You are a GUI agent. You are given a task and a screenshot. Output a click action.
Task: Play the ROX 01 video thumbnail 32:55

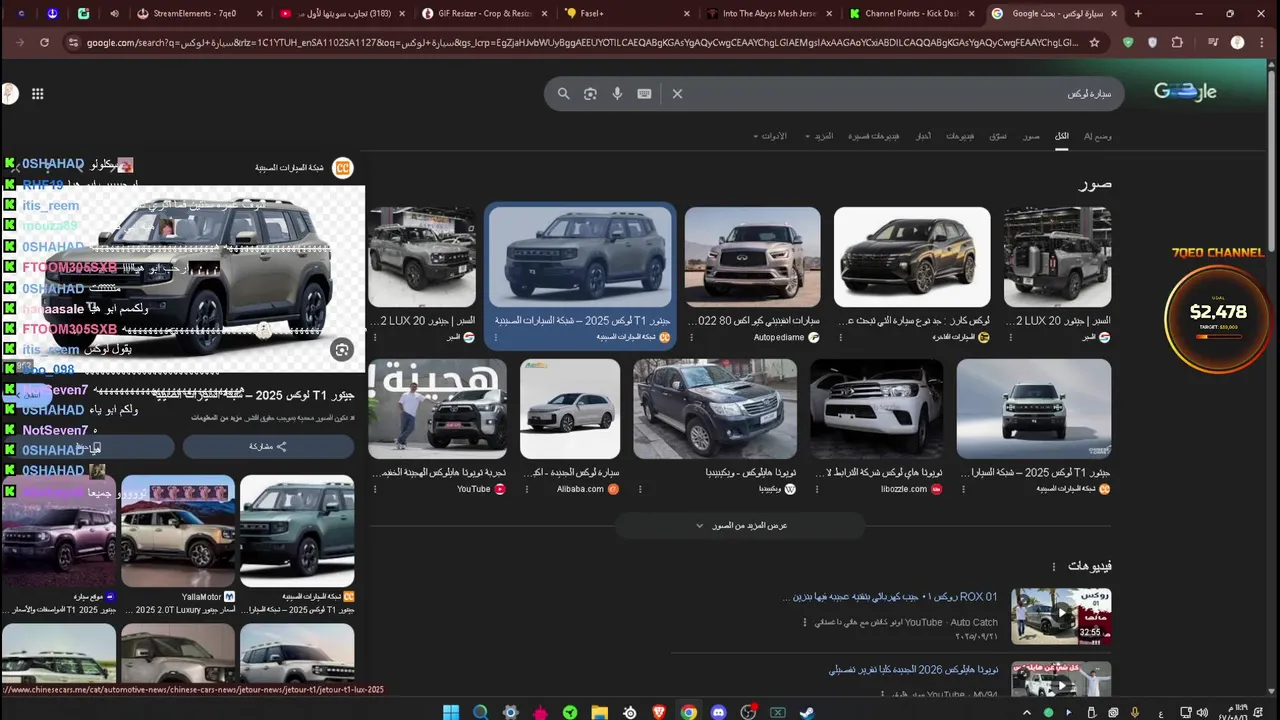1061,616
